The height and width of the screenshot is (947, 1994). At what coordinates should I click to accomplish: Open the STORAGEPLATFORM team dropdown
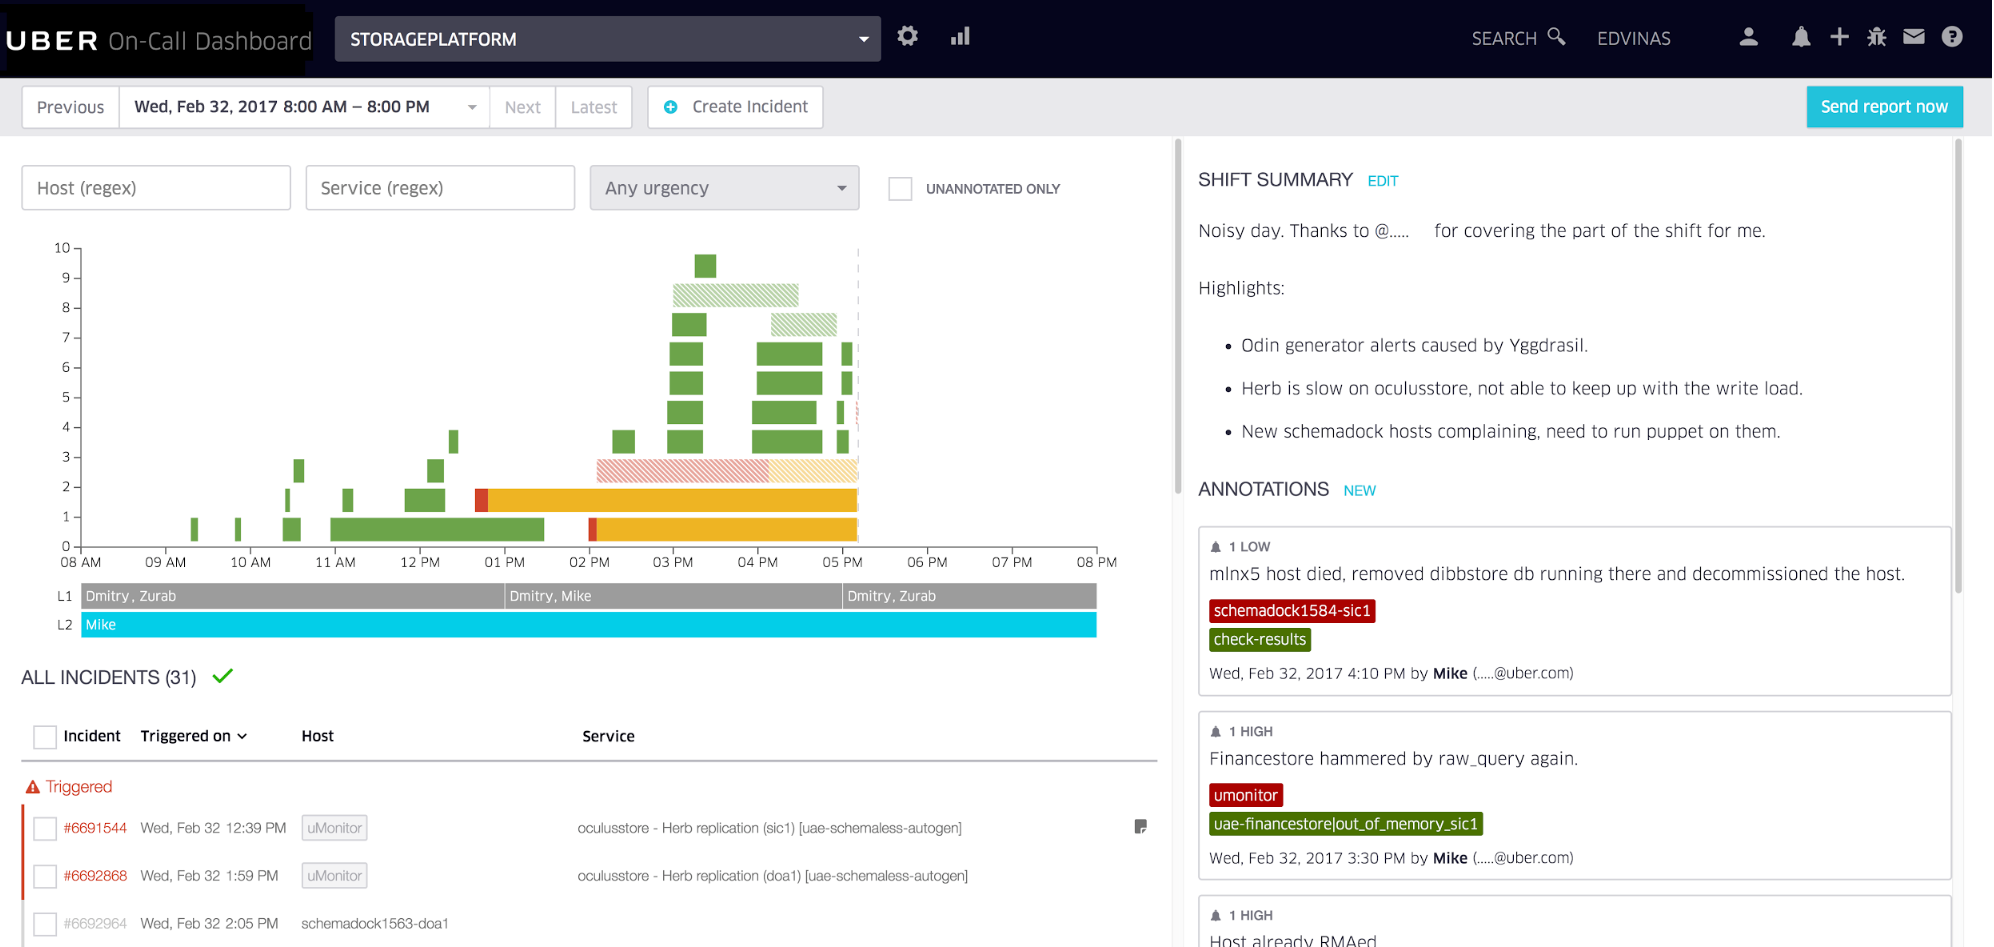(x=608, y=39)
